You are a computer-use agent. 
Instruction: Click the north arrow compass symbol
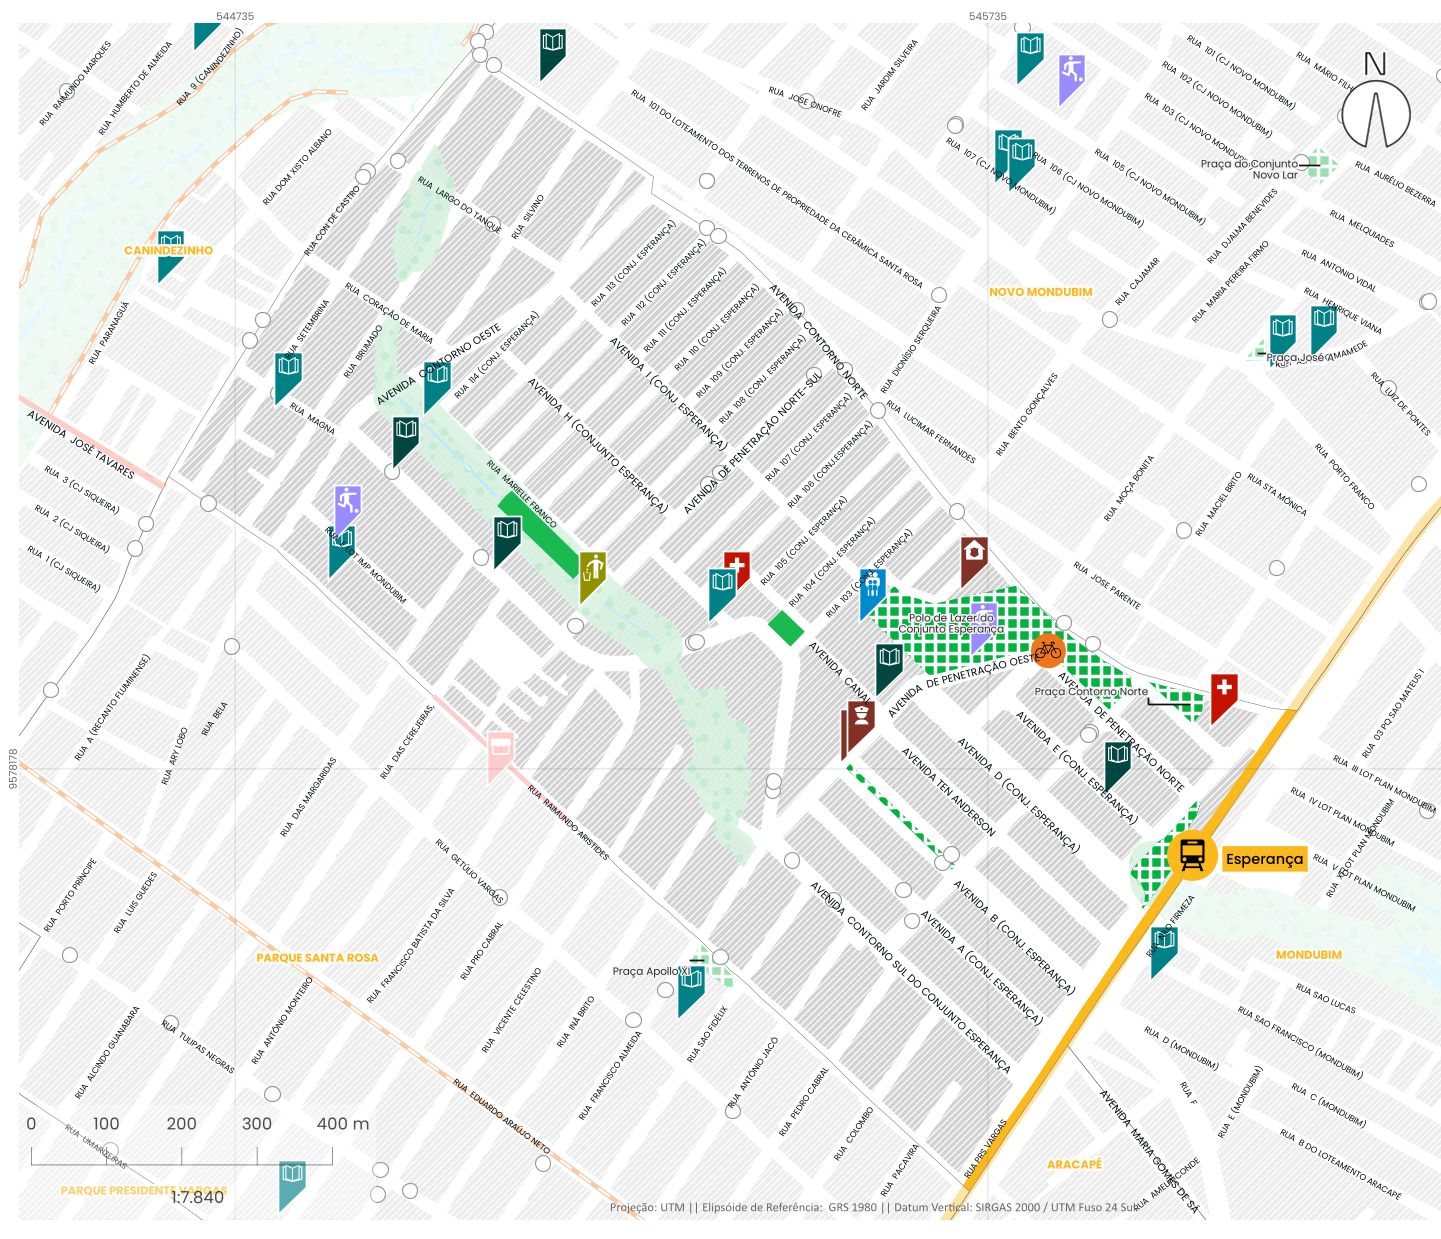[x=1376, y=102]
